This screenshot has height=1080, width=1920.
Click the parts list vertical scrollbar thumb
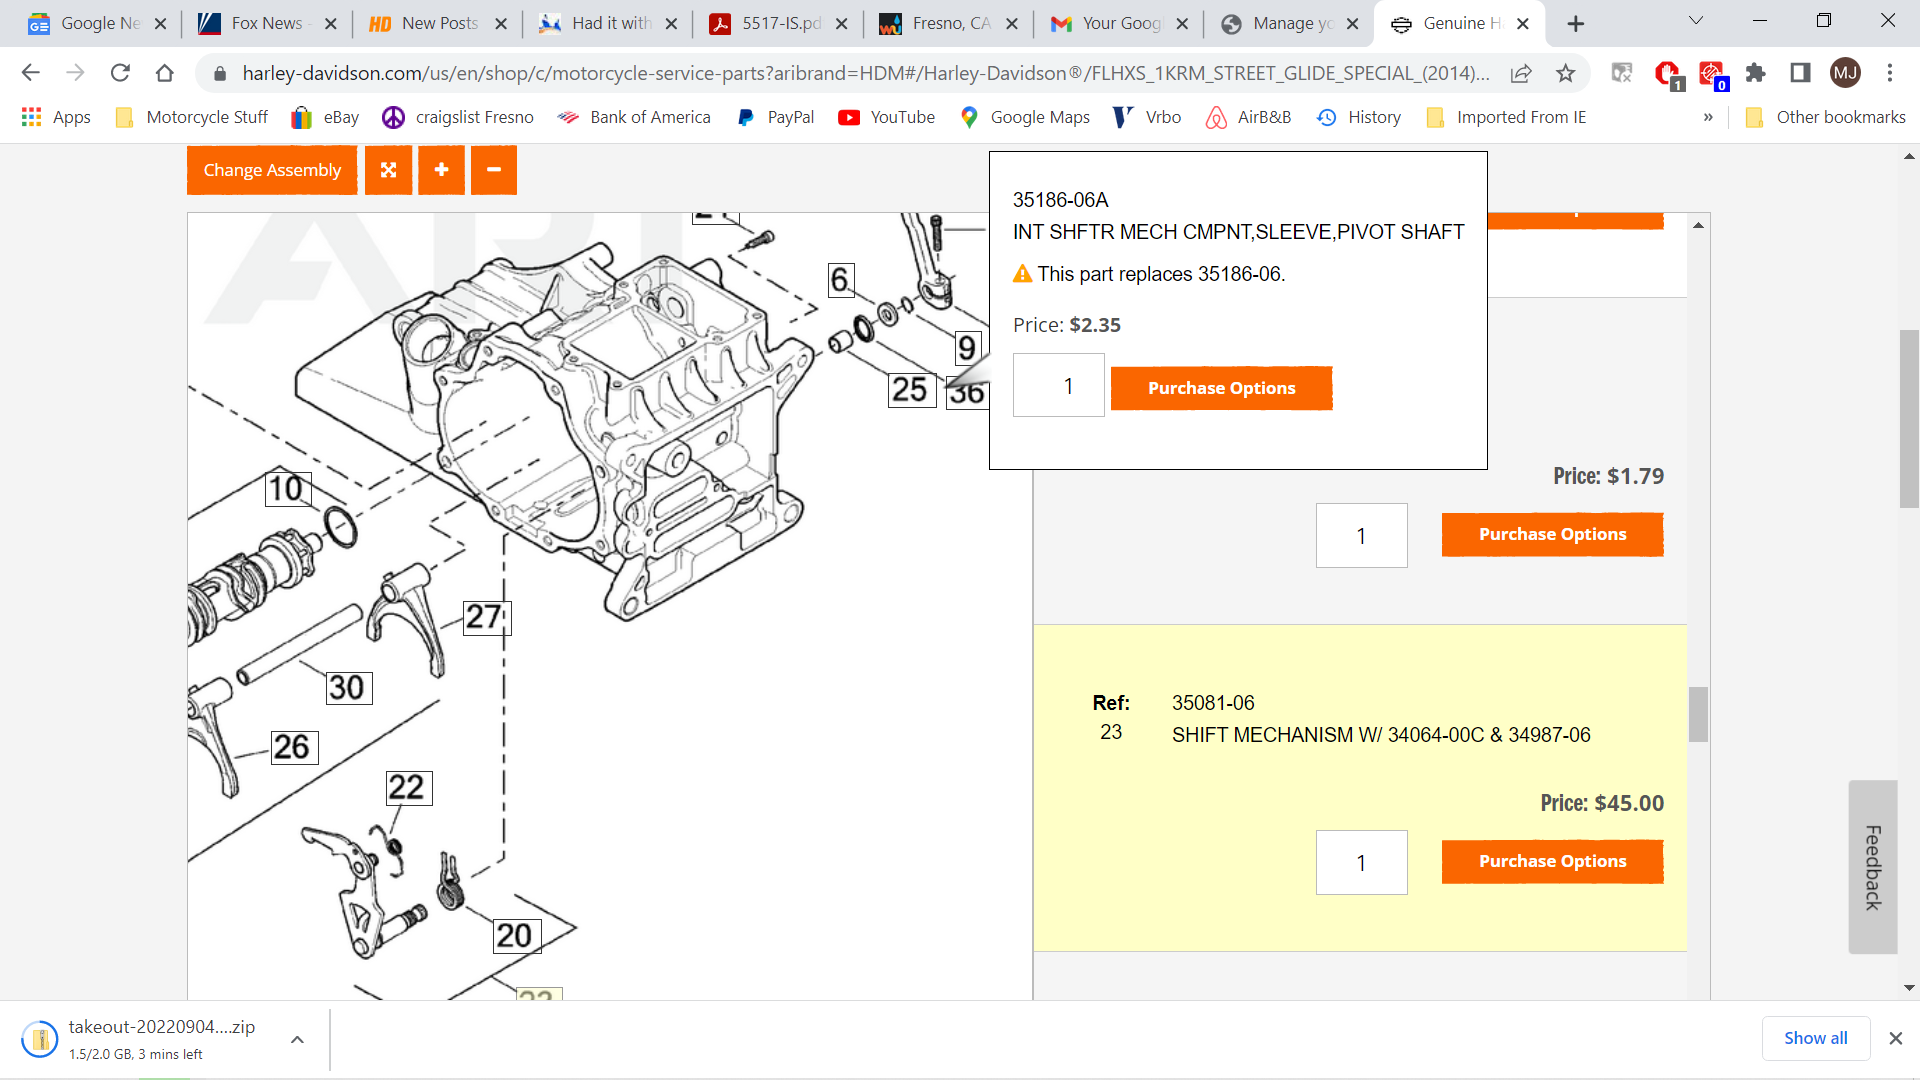(x=1698, y=714)
